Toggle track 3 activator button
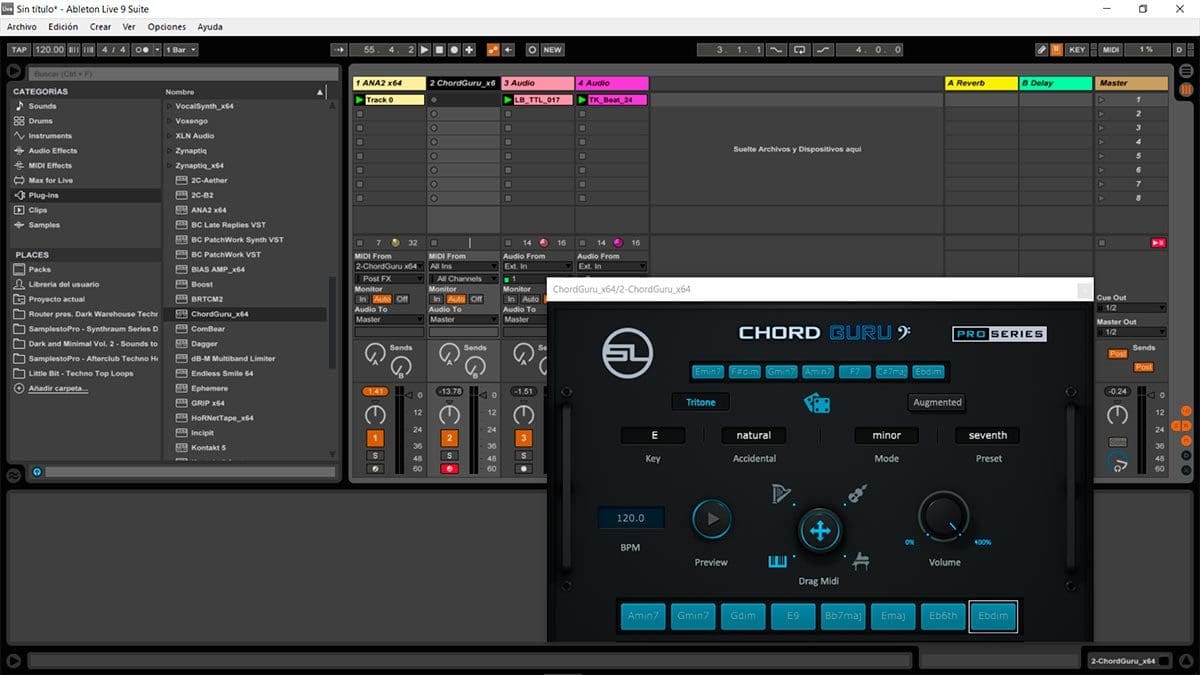The height and width of the screenshot is (675, 1200). click(523, 438)
